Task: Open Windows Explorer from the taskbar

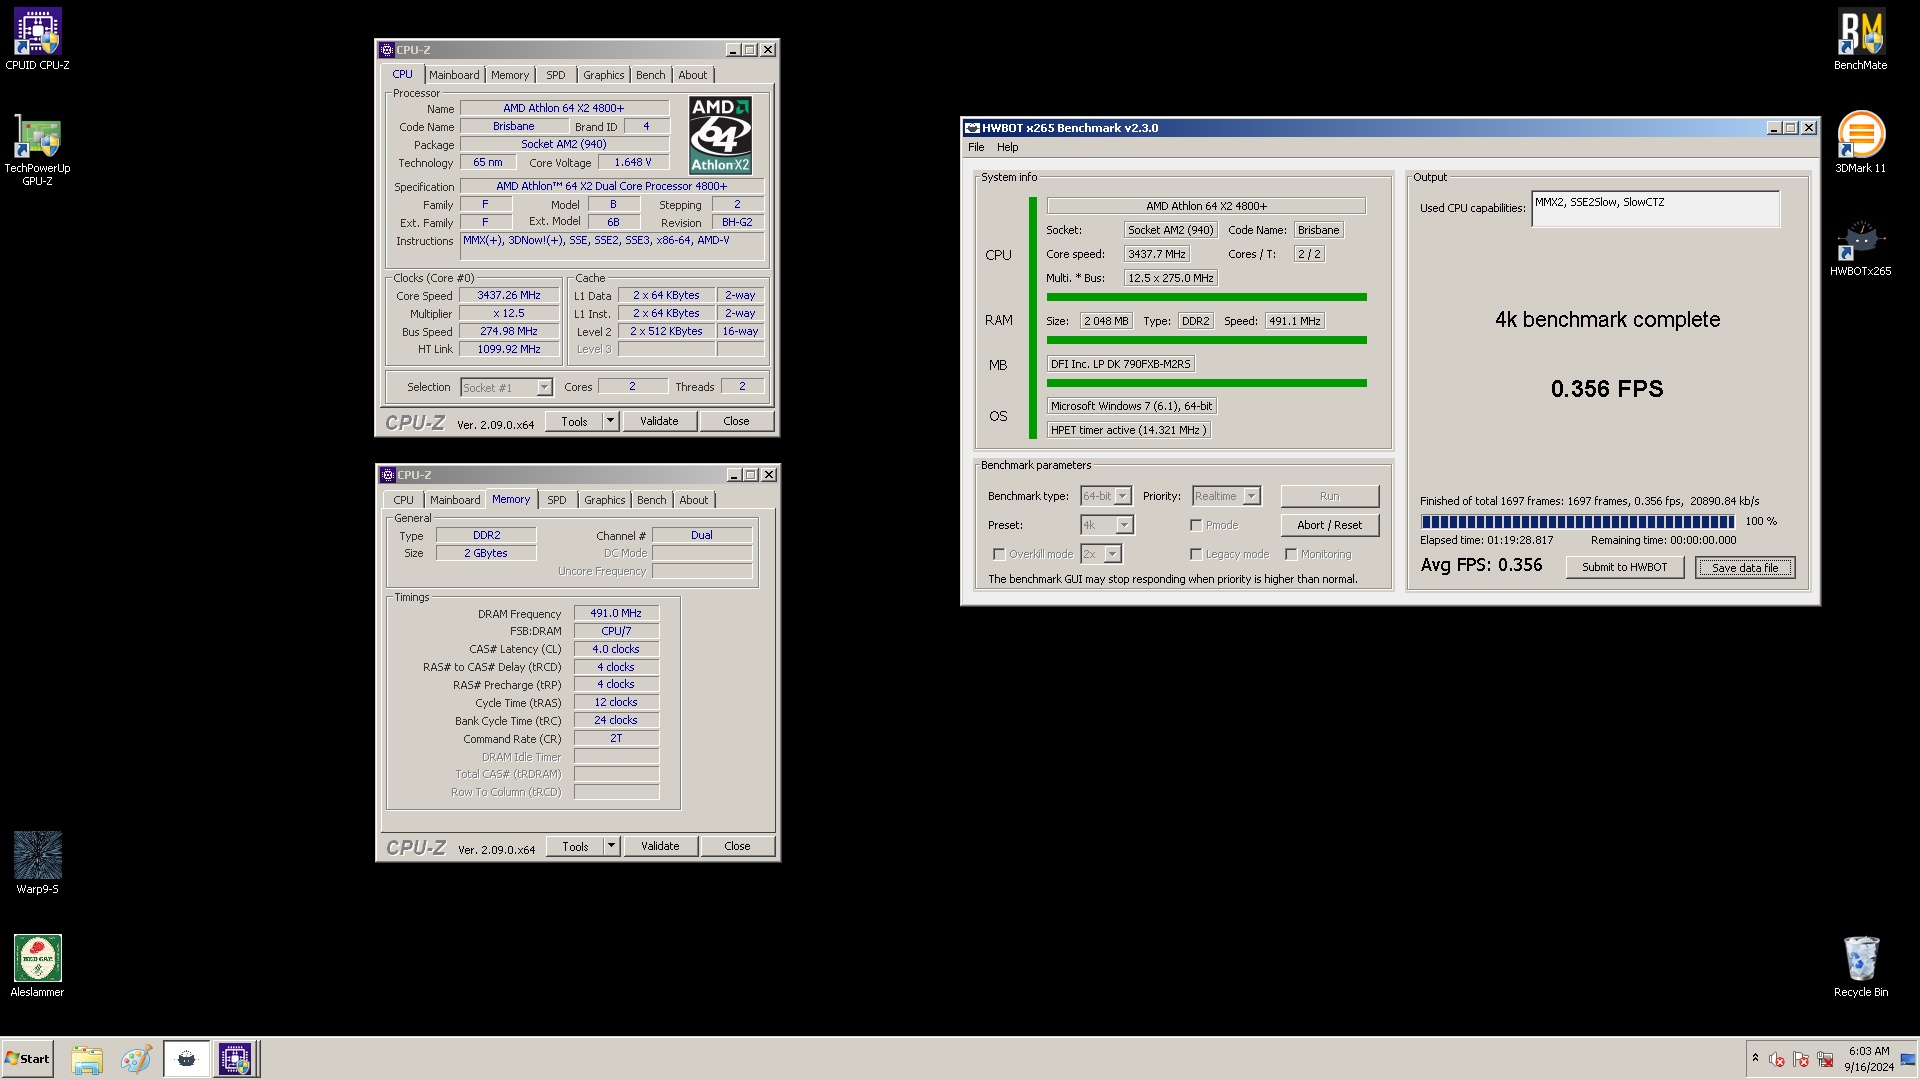Action: click(87, 1059)
